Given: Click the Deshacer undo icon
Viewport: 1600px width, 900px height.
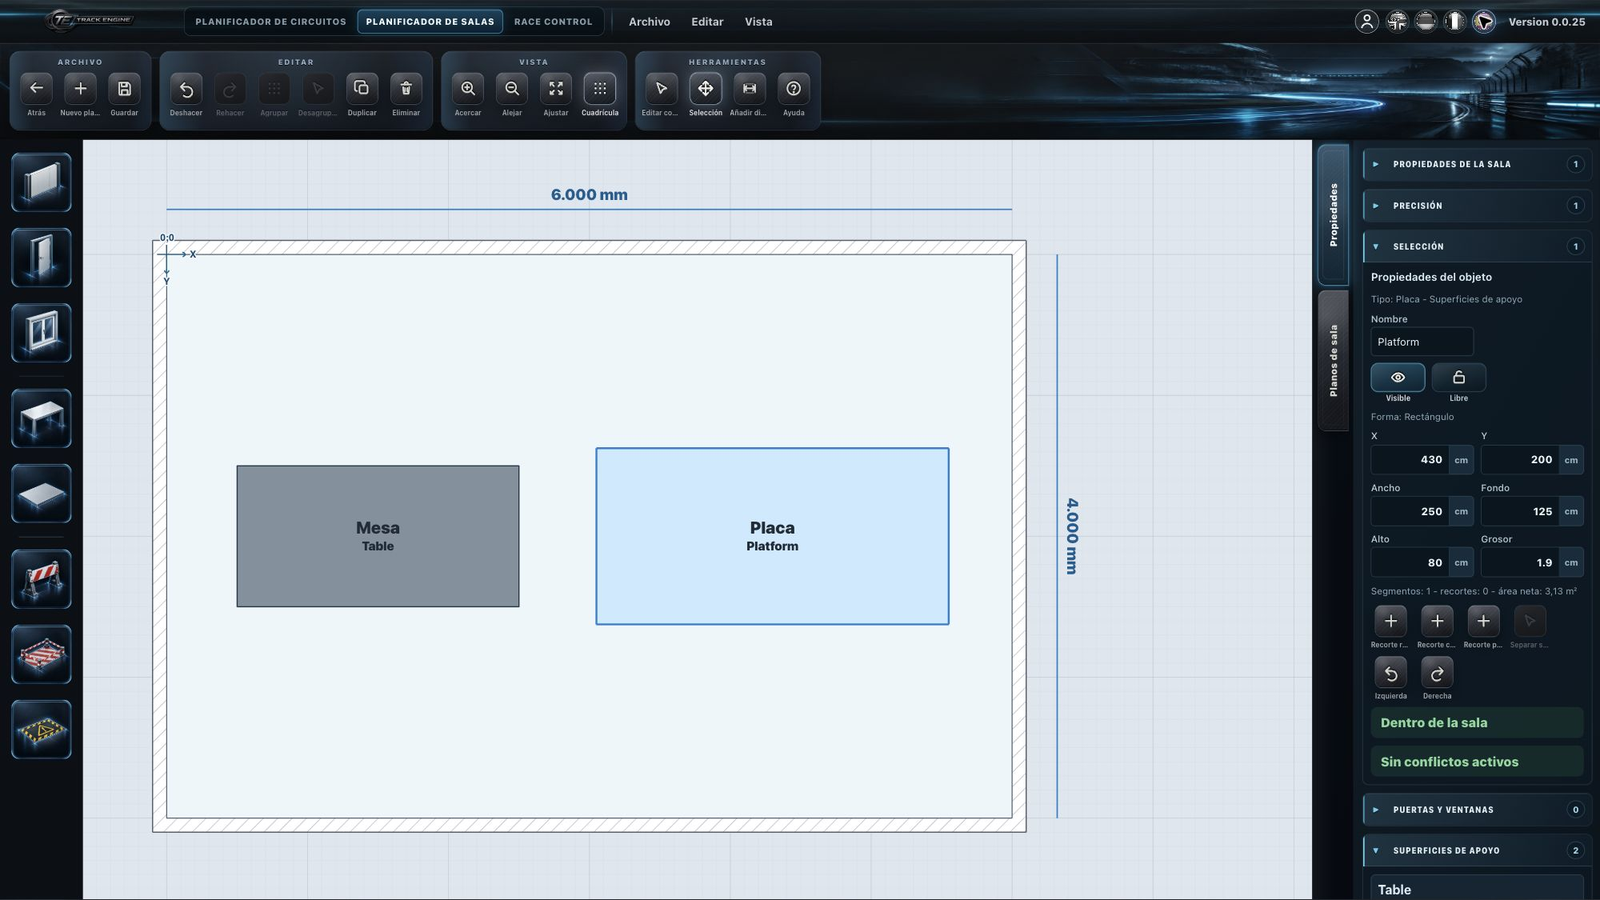Looking at the screenshot, I should coord(186,89).
